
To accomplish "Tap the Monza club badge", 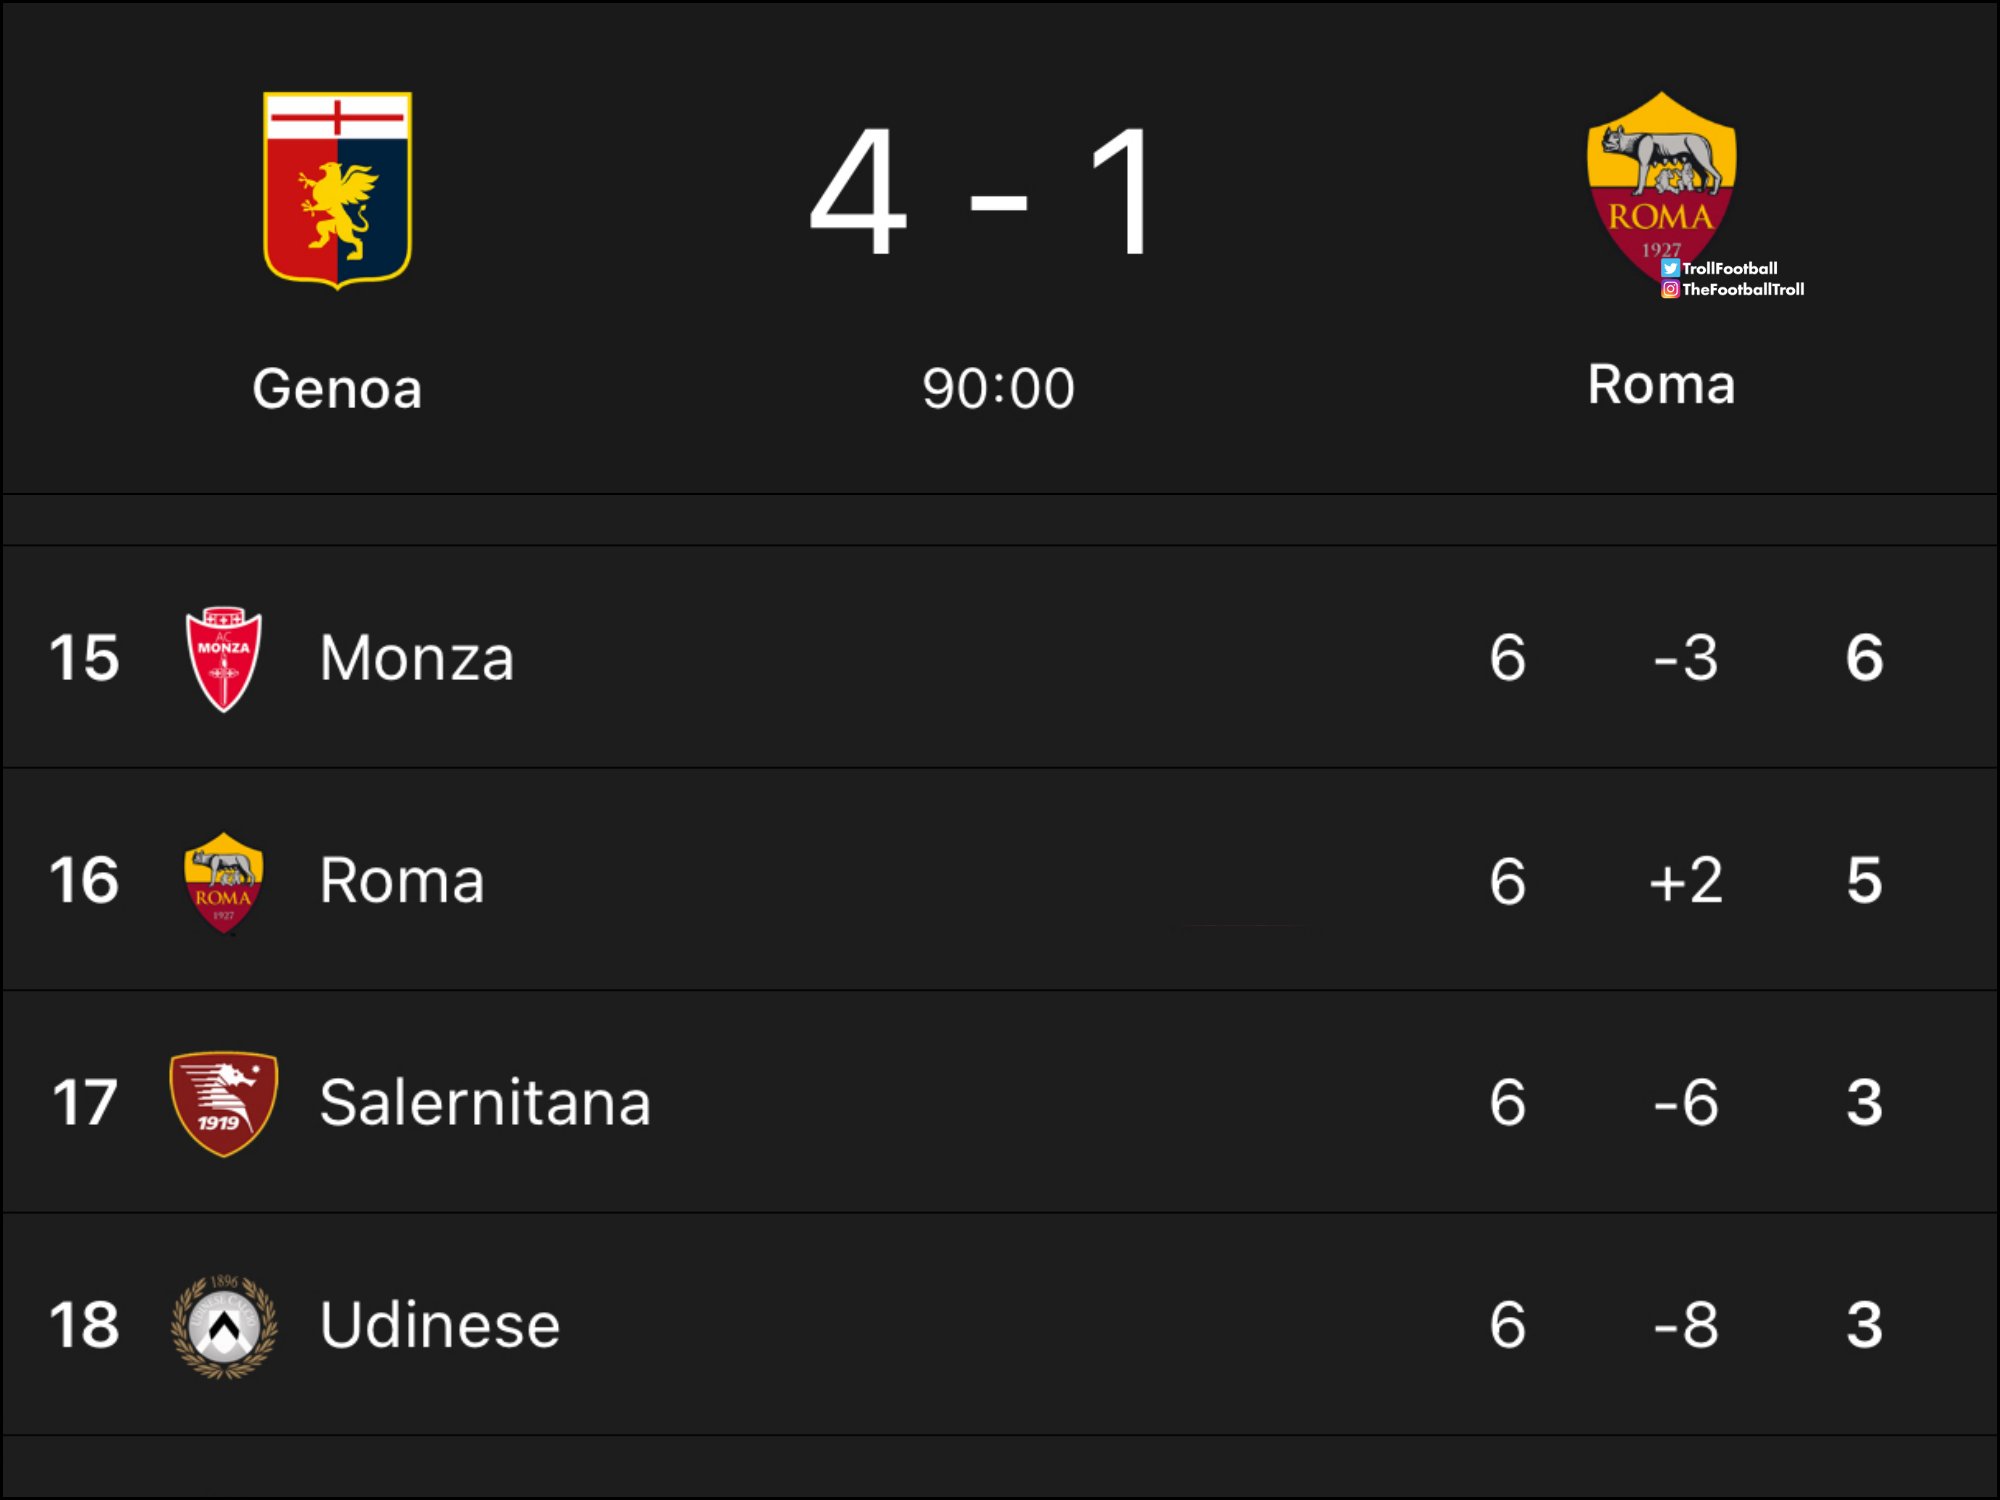I will pyautogui.click(x=224, y=659).
